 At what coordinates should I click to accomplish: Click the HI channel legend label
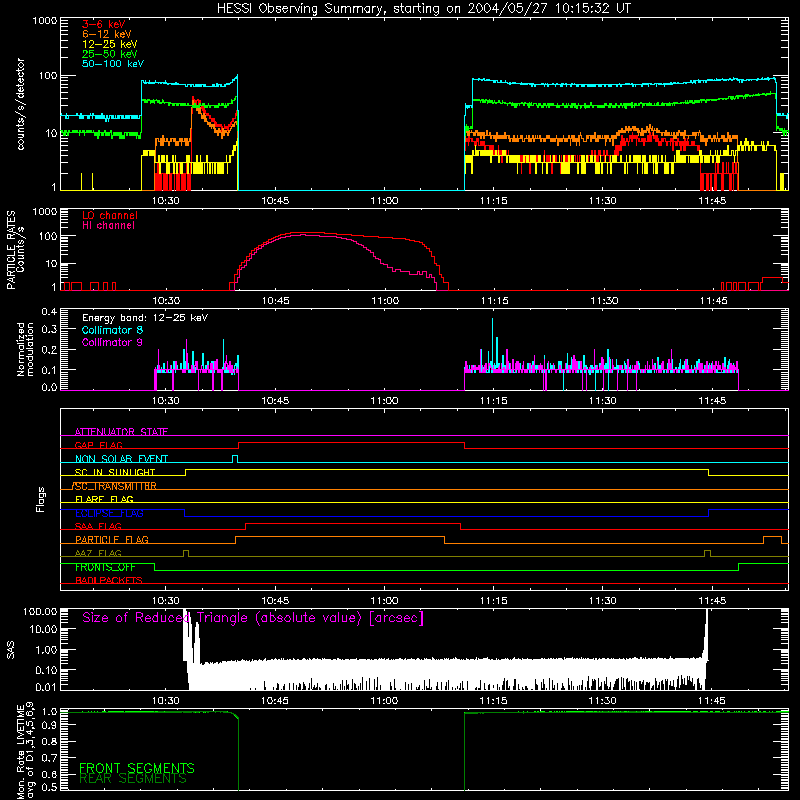pyautogui.click(x=109, y=226)
